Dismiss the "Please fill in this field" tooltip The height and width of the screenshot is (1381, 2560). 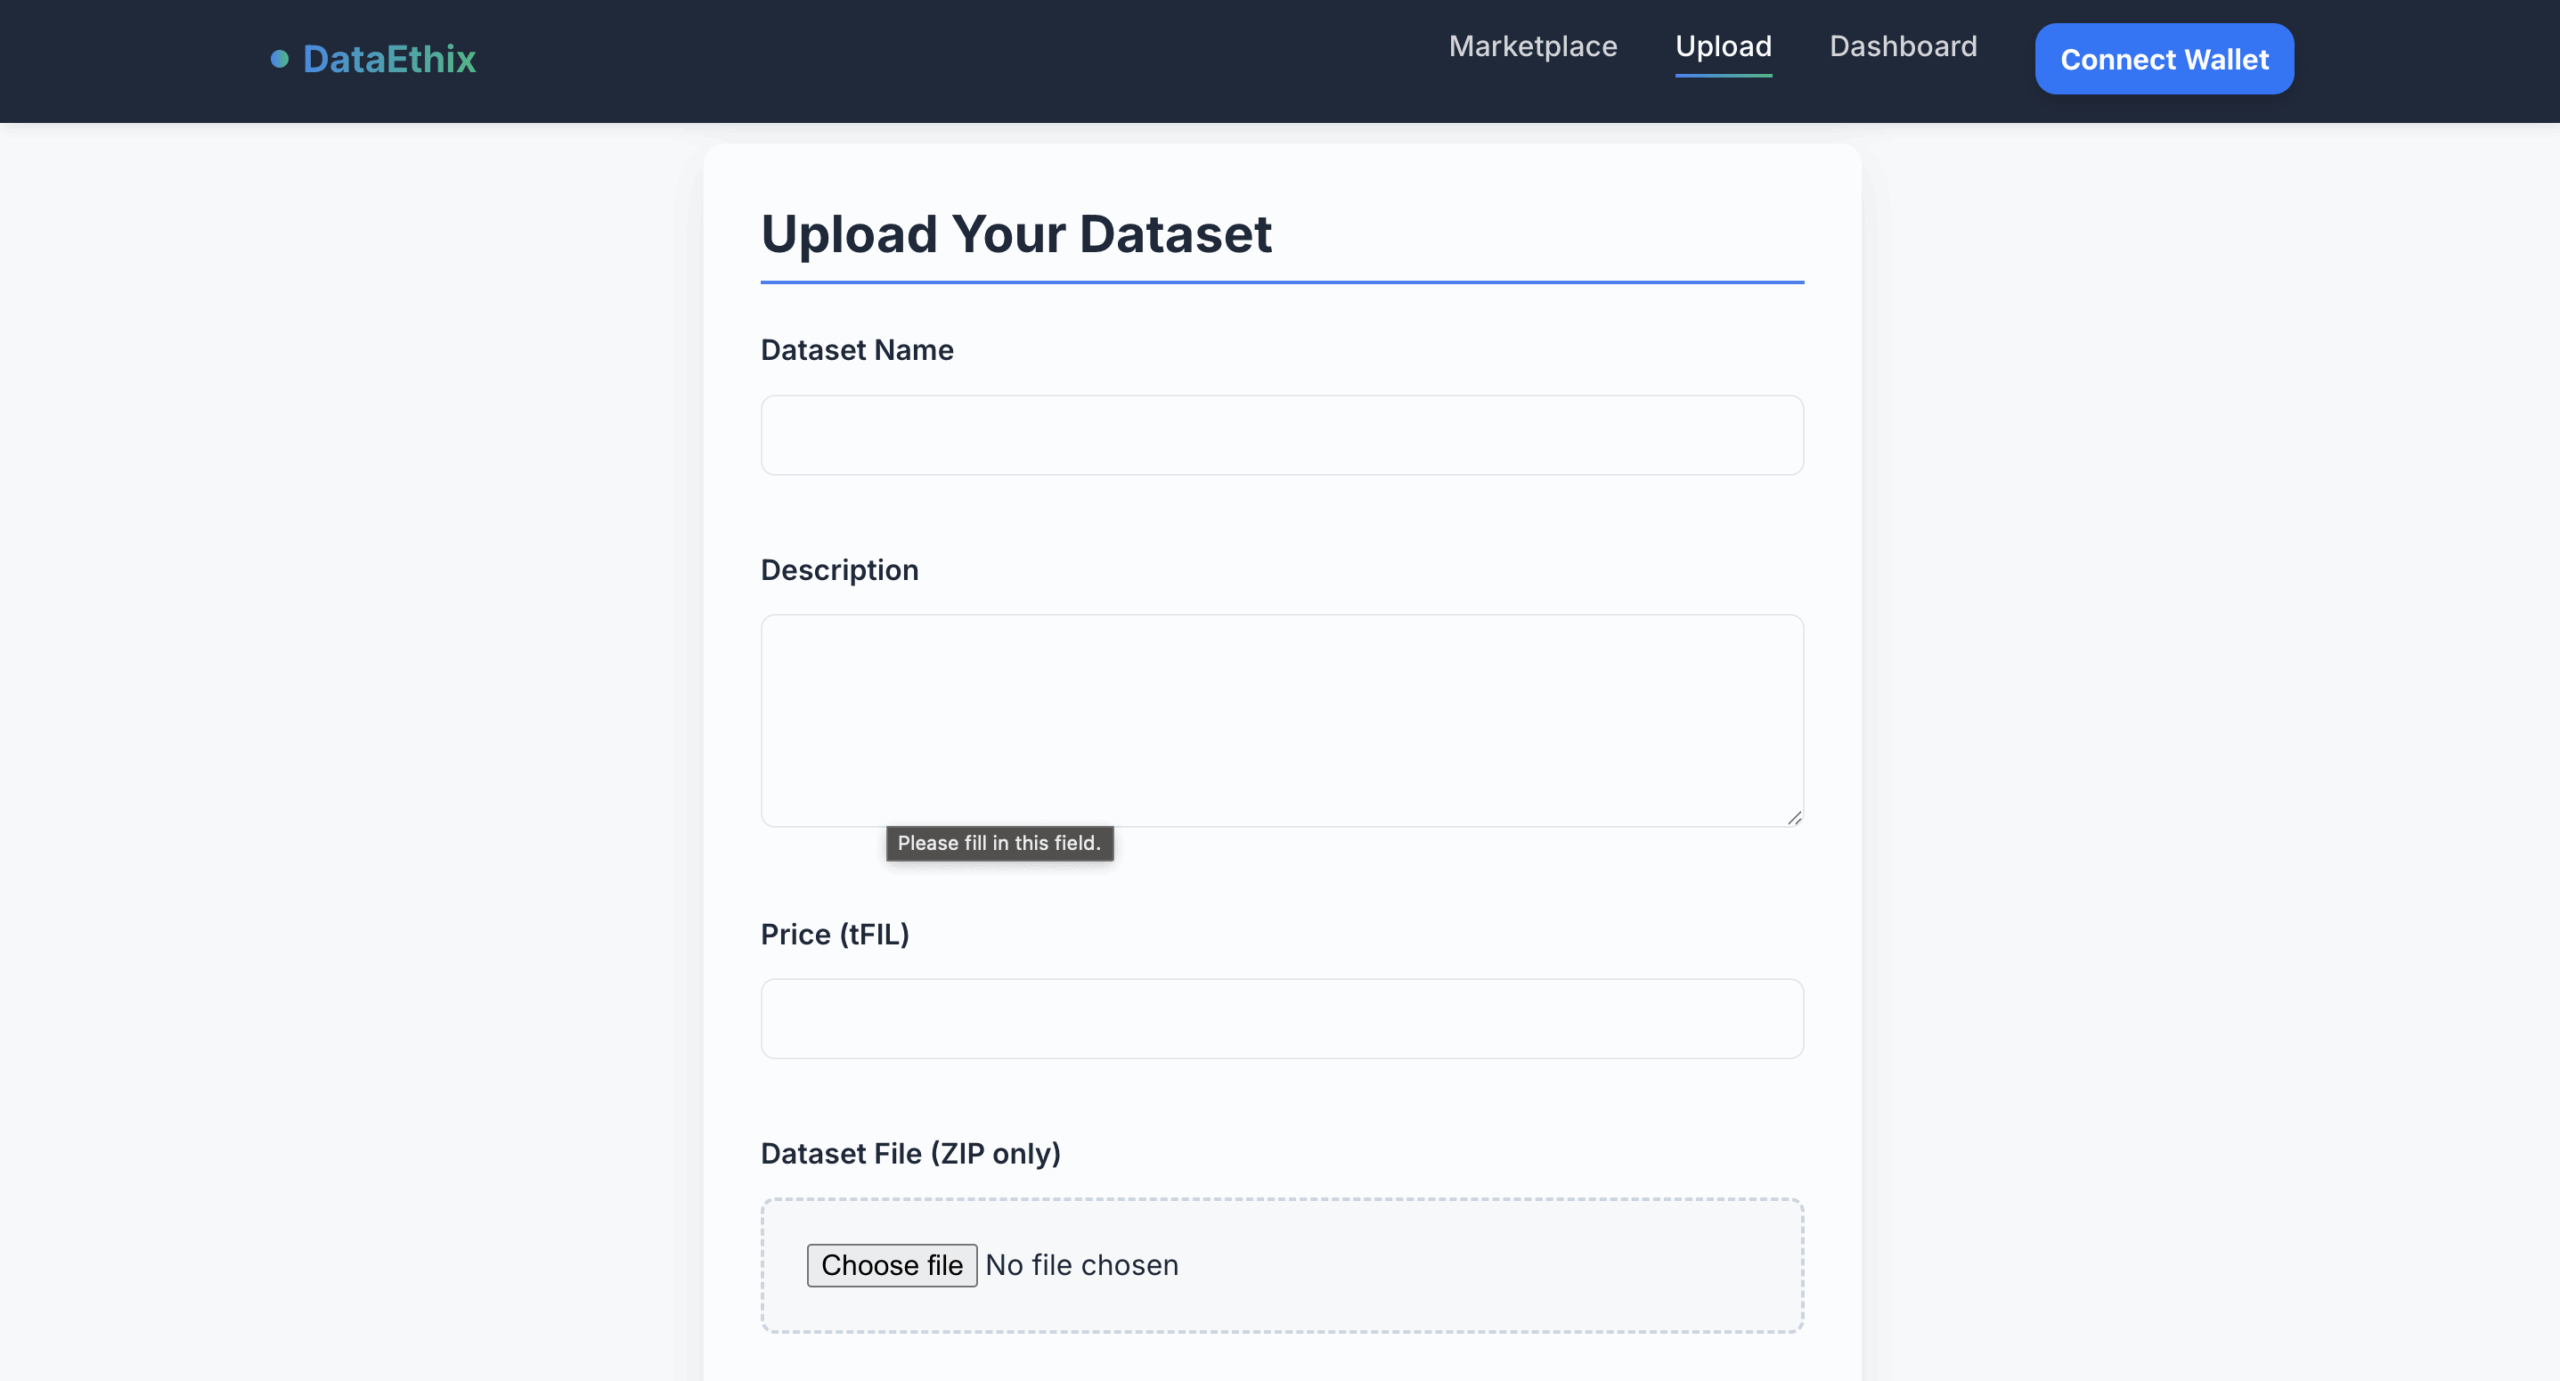click(x=998, y=843)
